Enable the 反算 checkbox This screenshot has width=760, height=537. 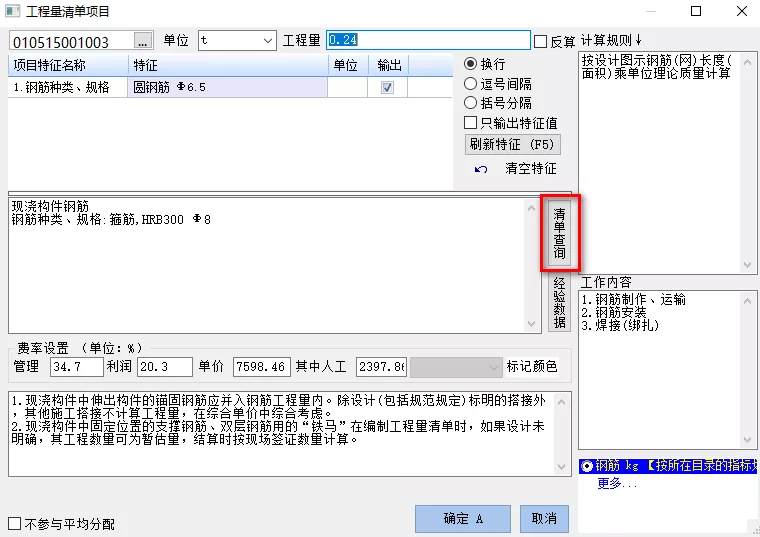pos(541,42)
